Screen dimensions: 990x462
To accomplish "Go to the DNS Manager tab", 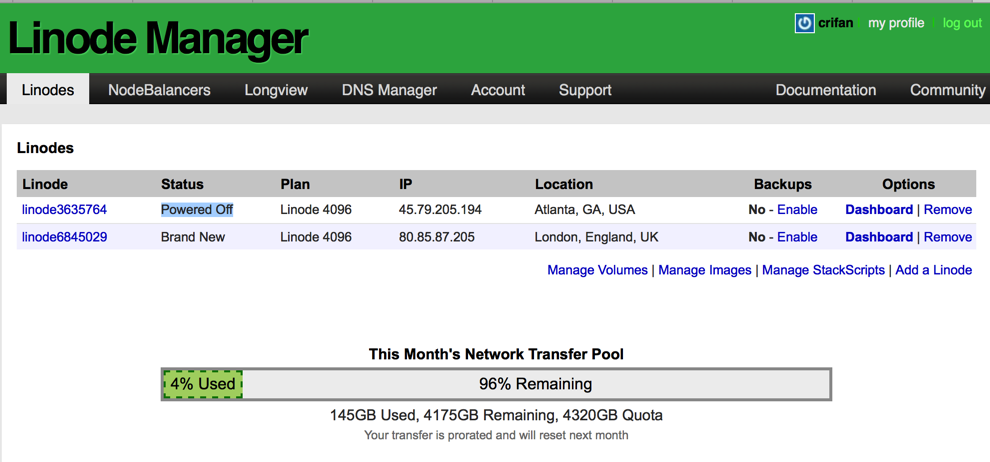I will coord(389,90).
